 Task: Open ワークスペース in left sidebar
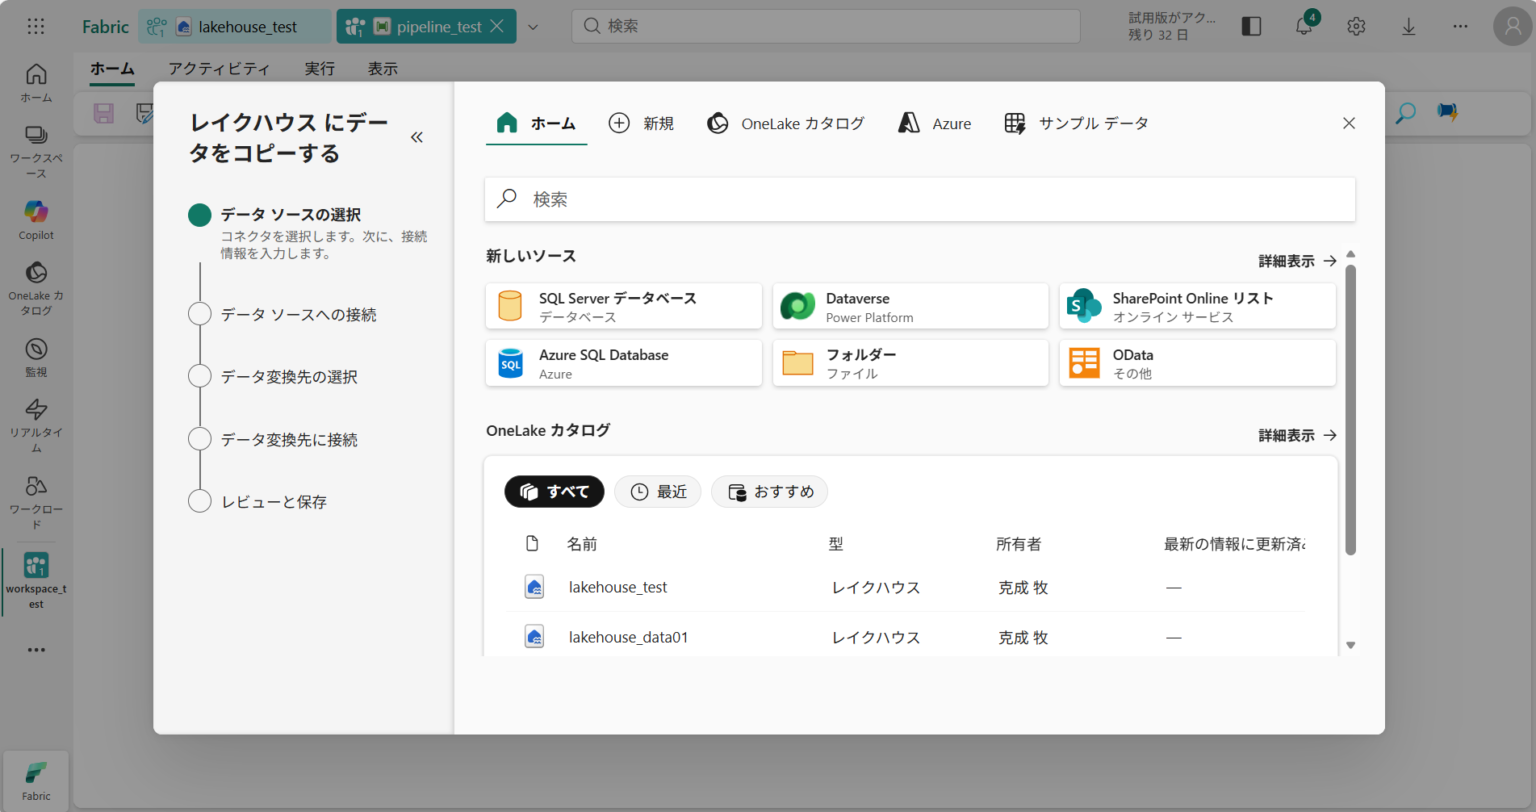click(36, 152)
